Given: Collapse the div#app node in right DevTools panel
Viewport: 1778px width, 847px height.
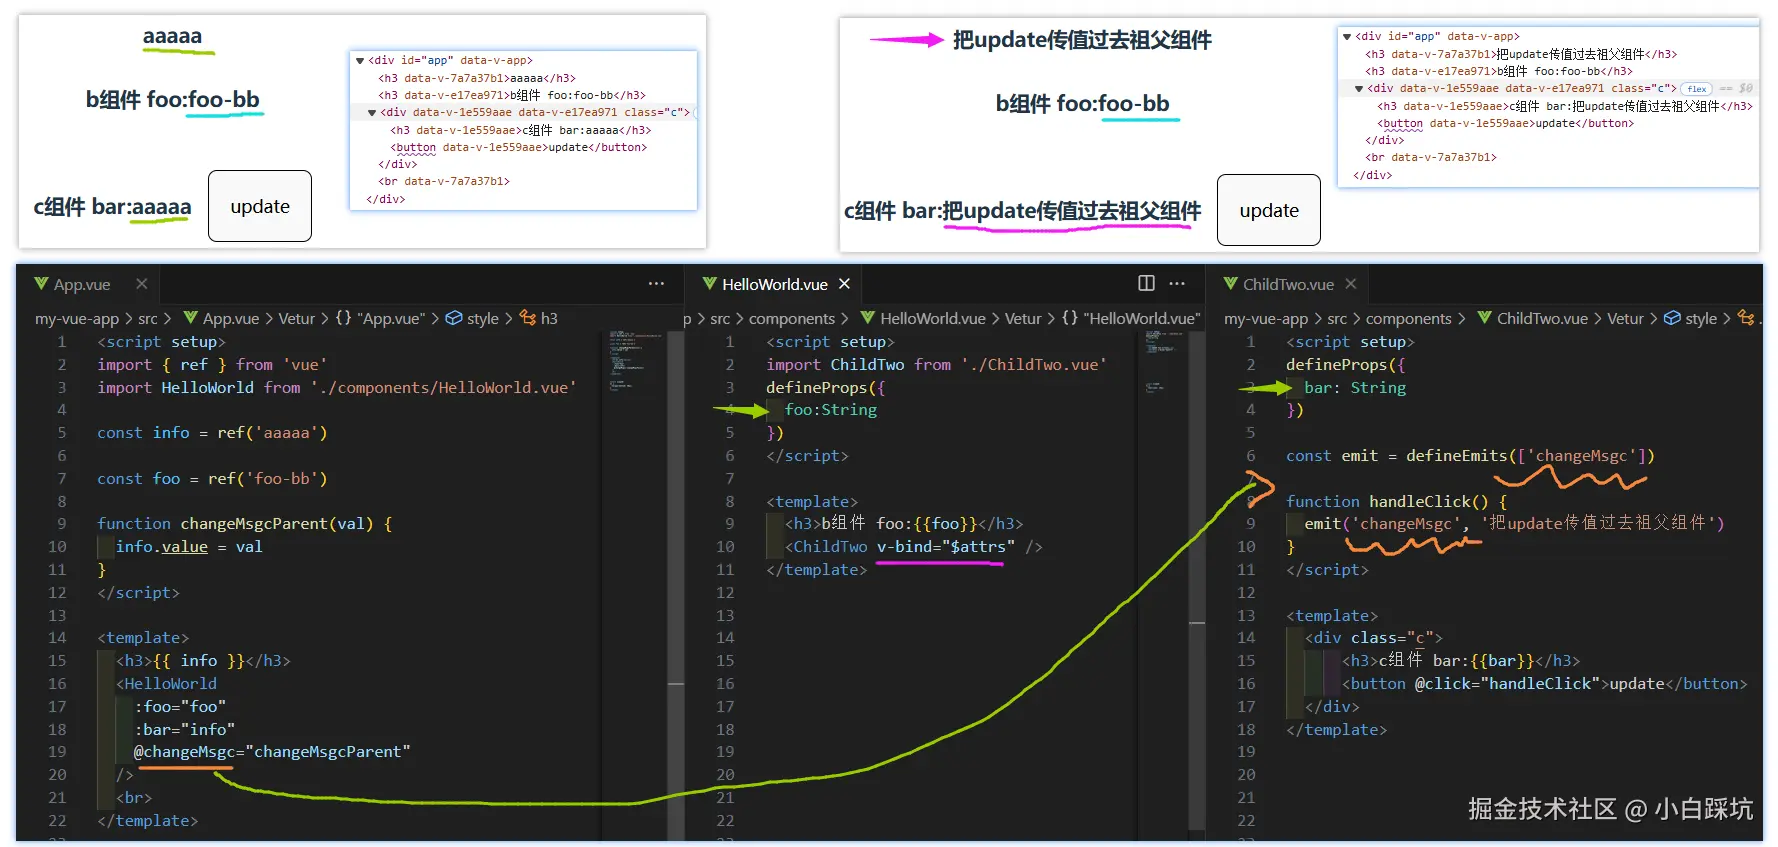Looking at the screenshot, I should click(1347, 36).
